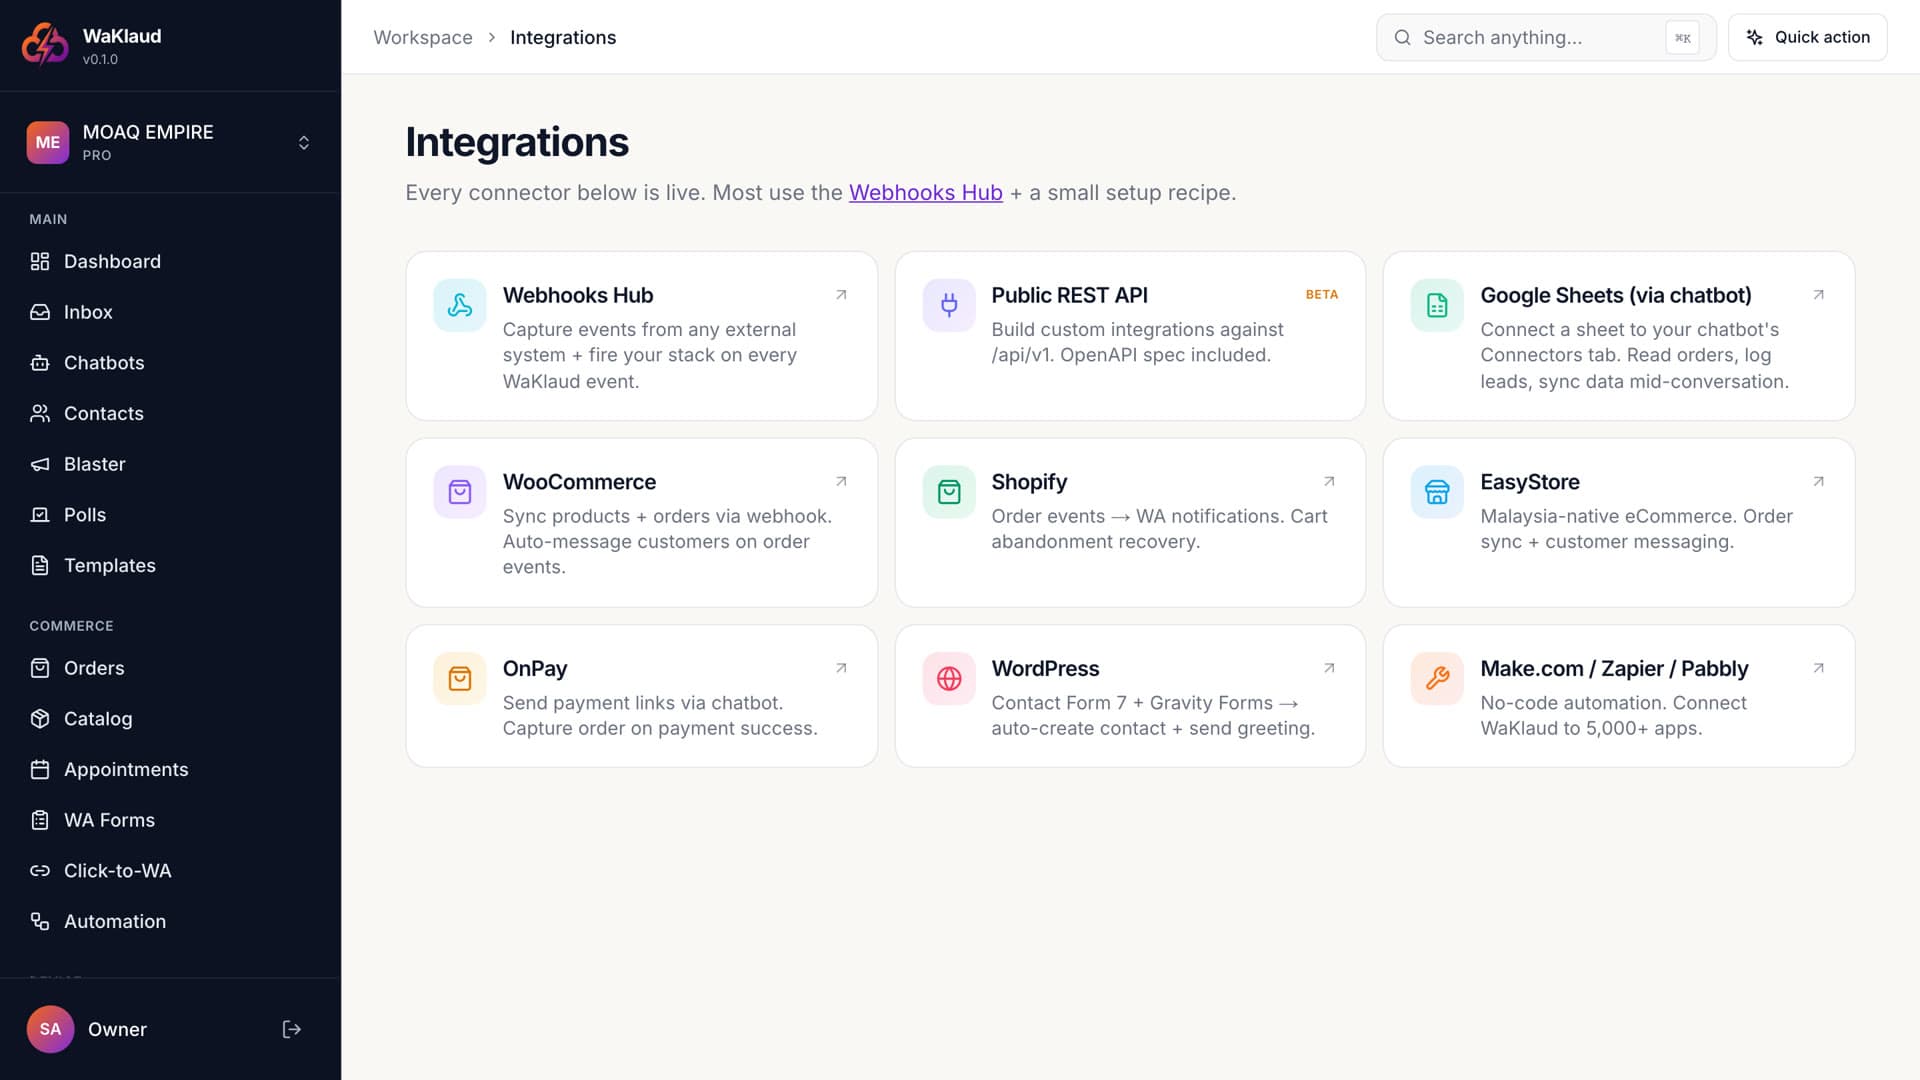Click the EasyStore storefront icon

1437,492
